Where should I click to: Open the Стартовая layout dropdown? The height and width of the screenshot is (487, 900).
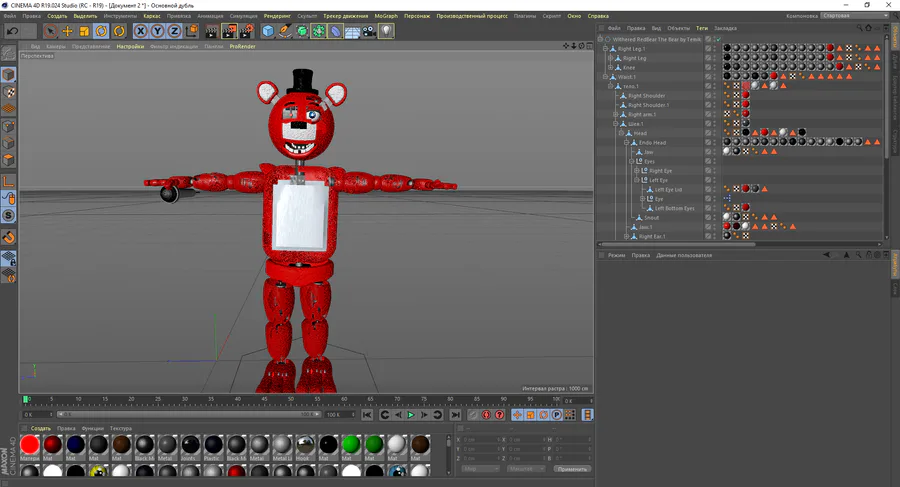(855, 16)
